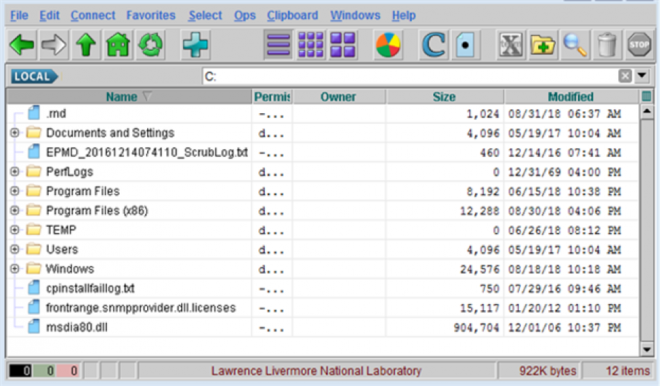Expand the Documents and Settings folder
The image size is (660, 386).
(15, 133)
